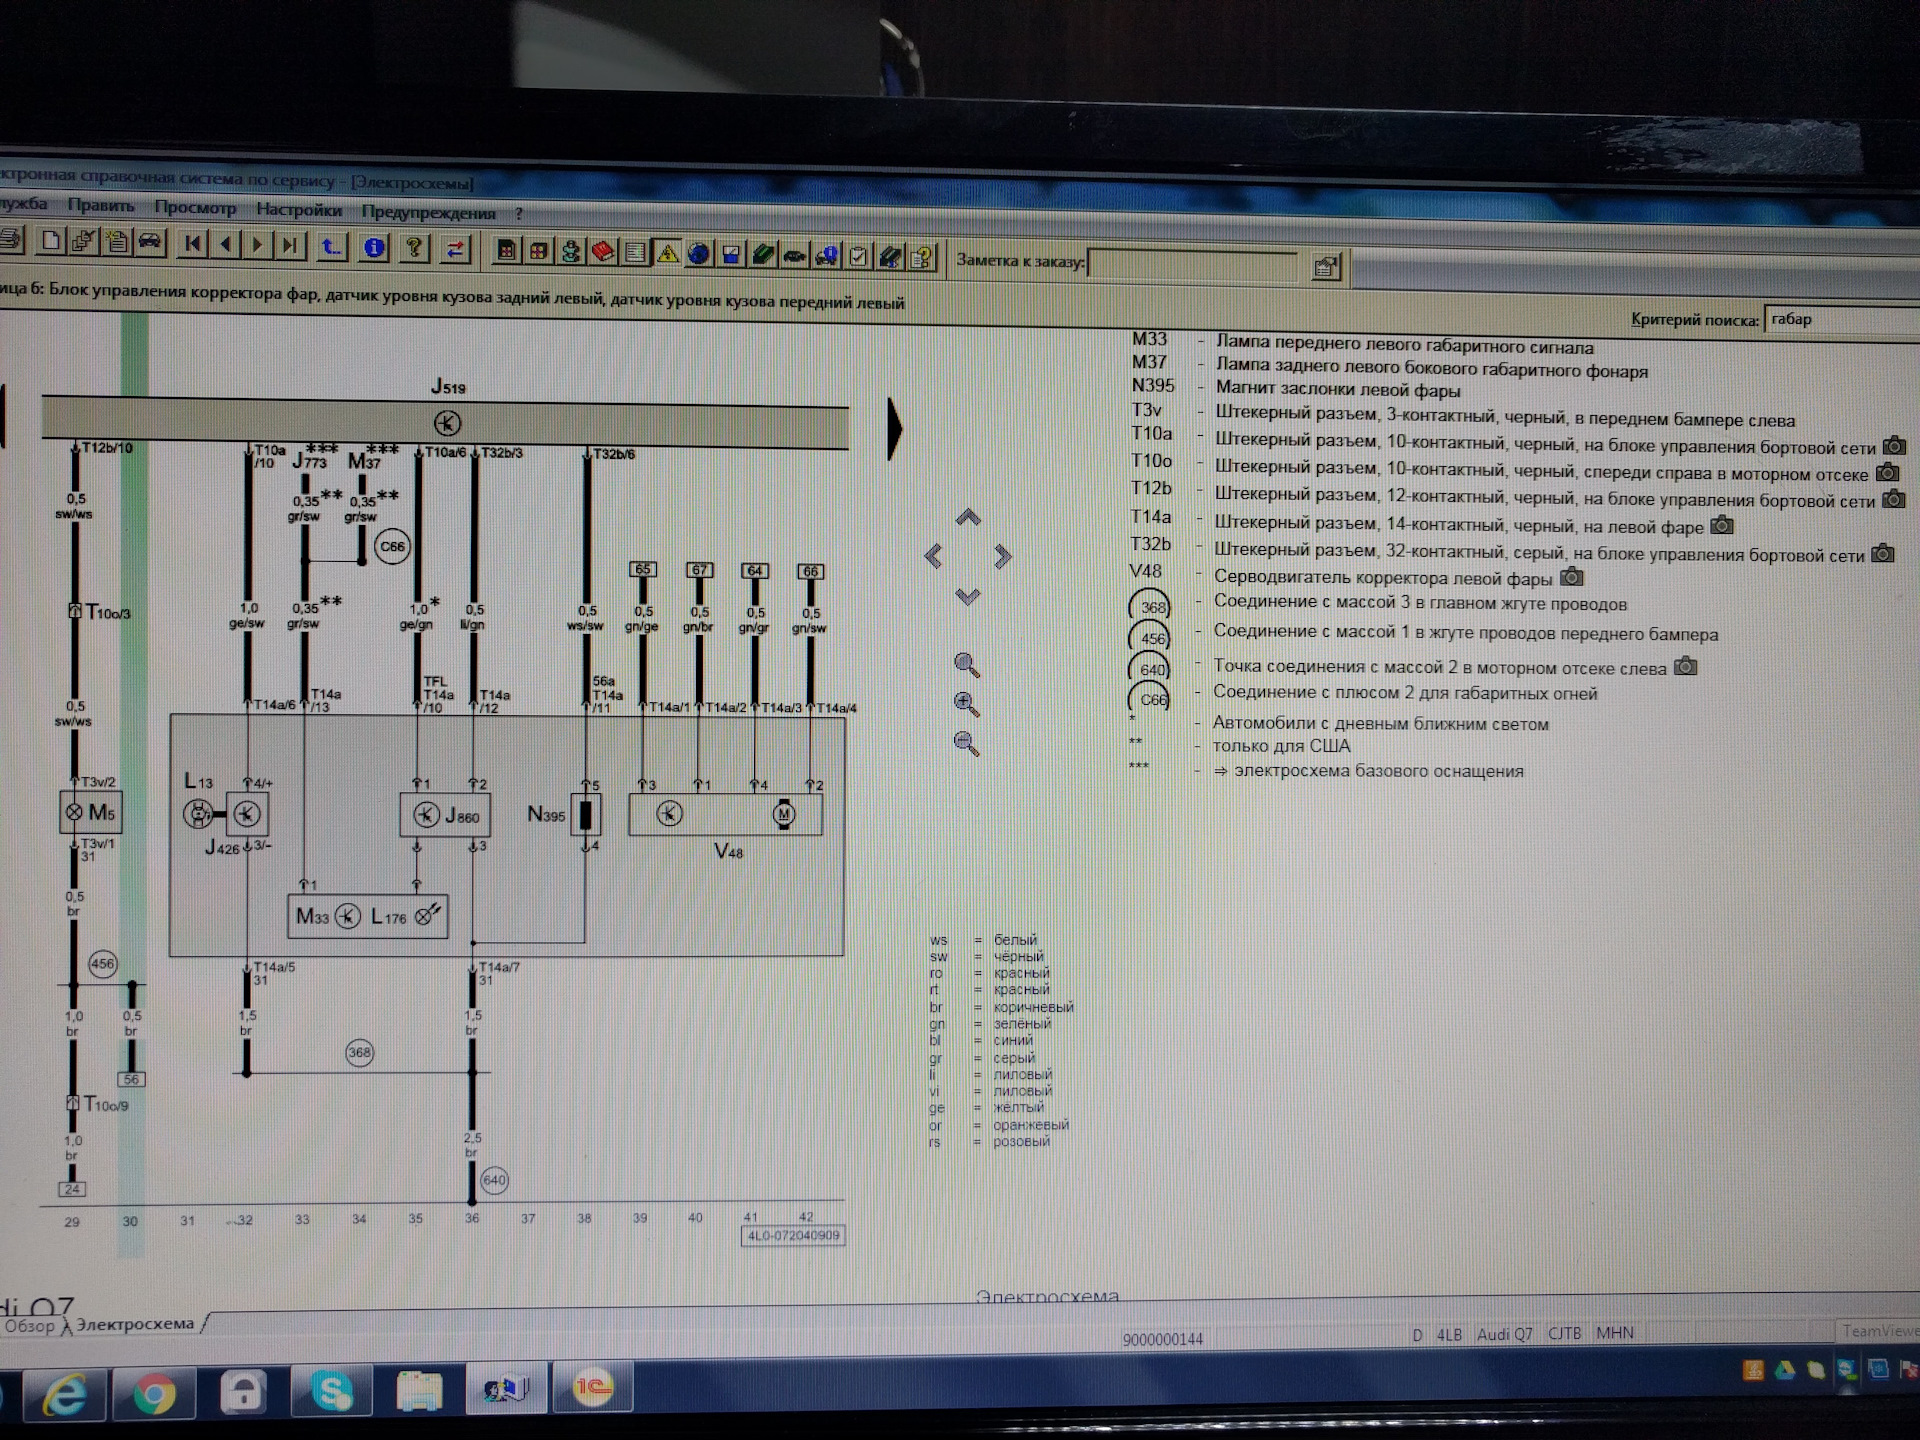Select legend entry M33 Лампа переднего левого габаритного
The image size is (1920, 1440).
coord(1363,343)
